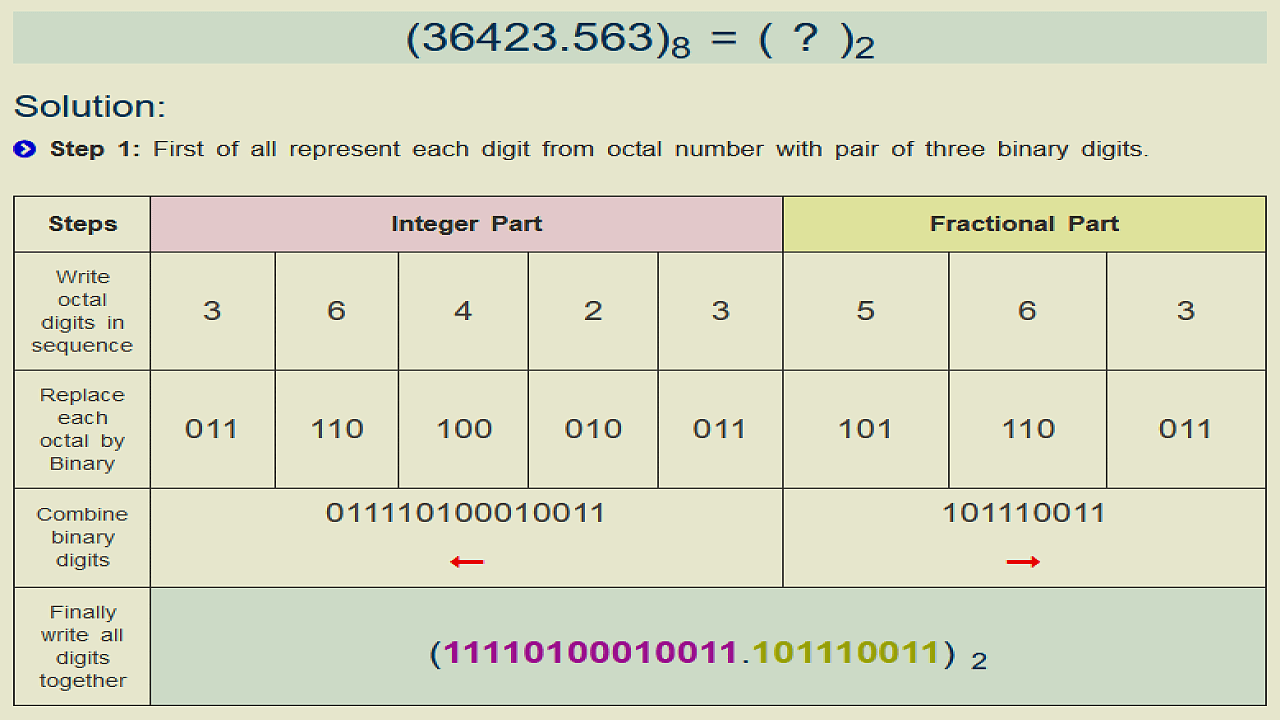Click the red right-pointing arrow
This screenshot has width=1280, height=720.
tap(1024, 562)
